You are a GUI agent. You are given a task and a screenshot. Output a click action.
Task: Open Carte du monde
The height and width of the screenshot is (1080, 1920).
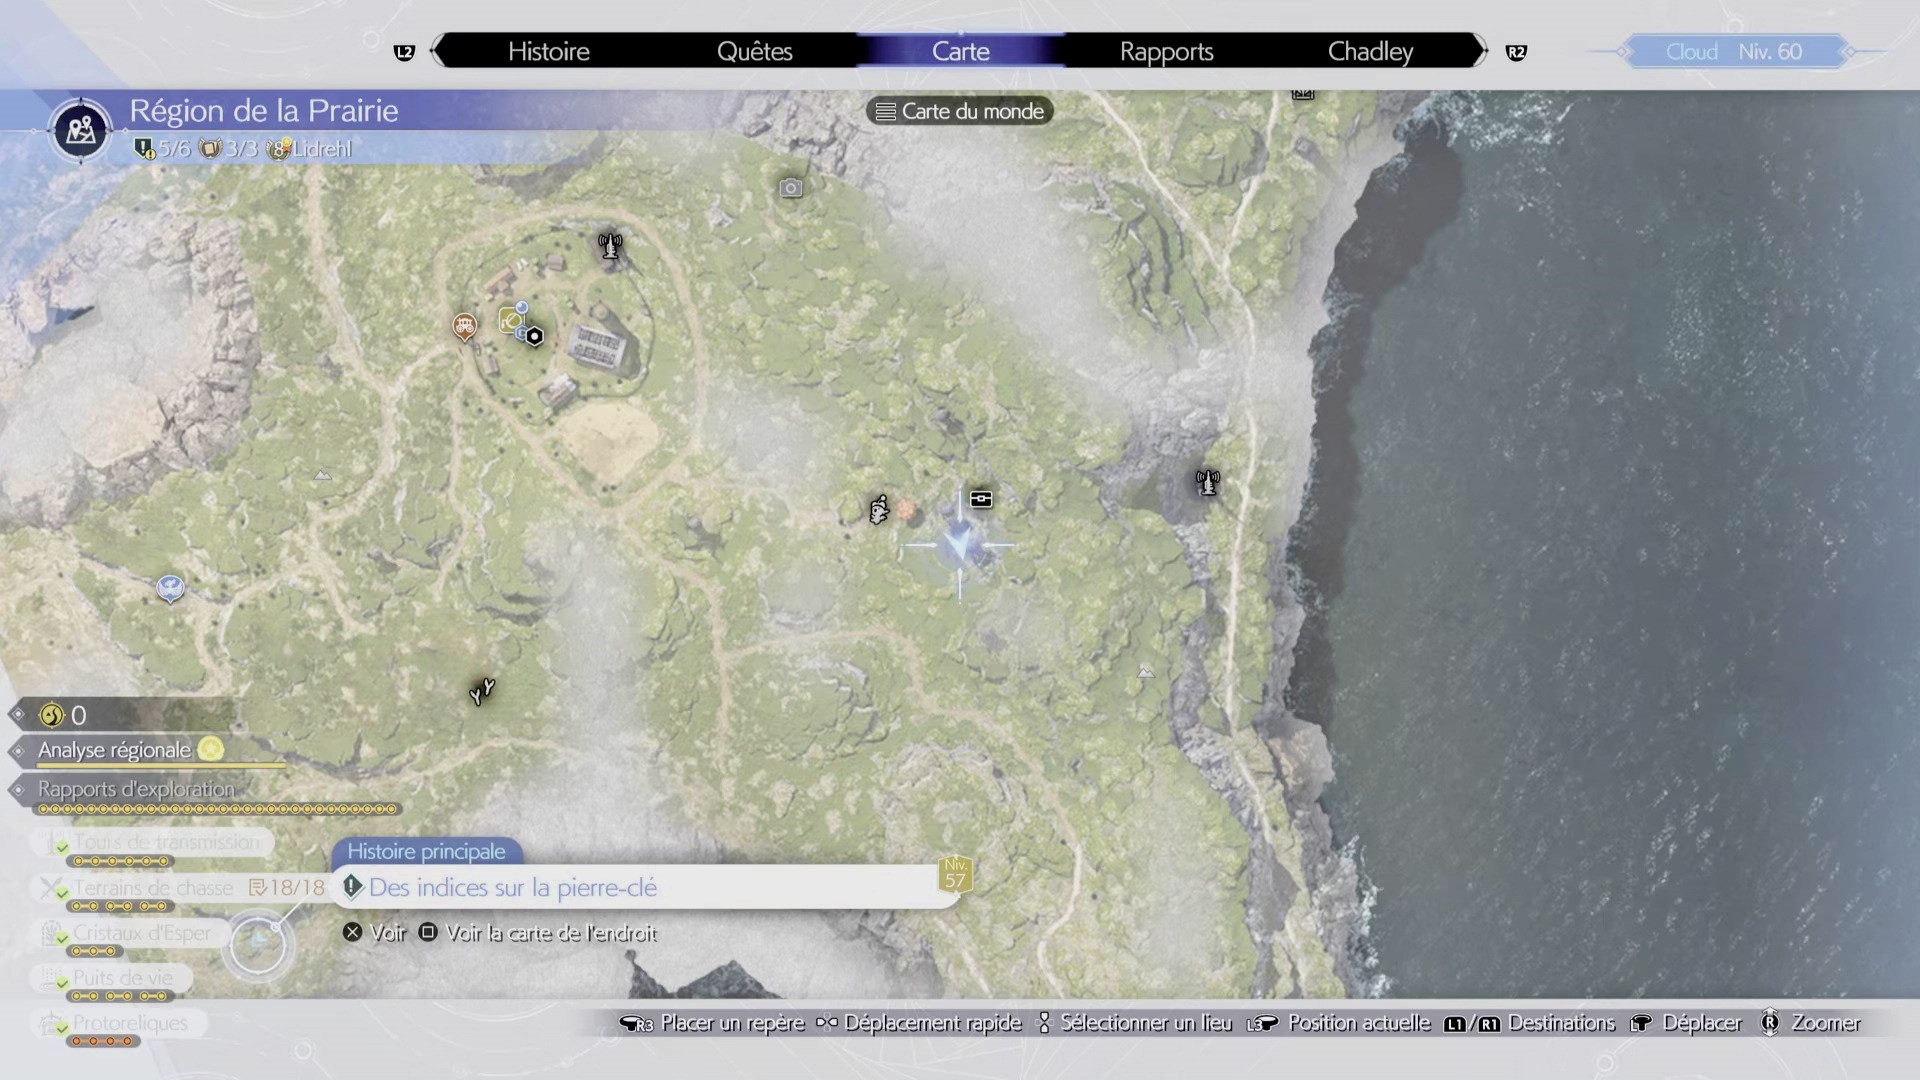pos(958,111)
